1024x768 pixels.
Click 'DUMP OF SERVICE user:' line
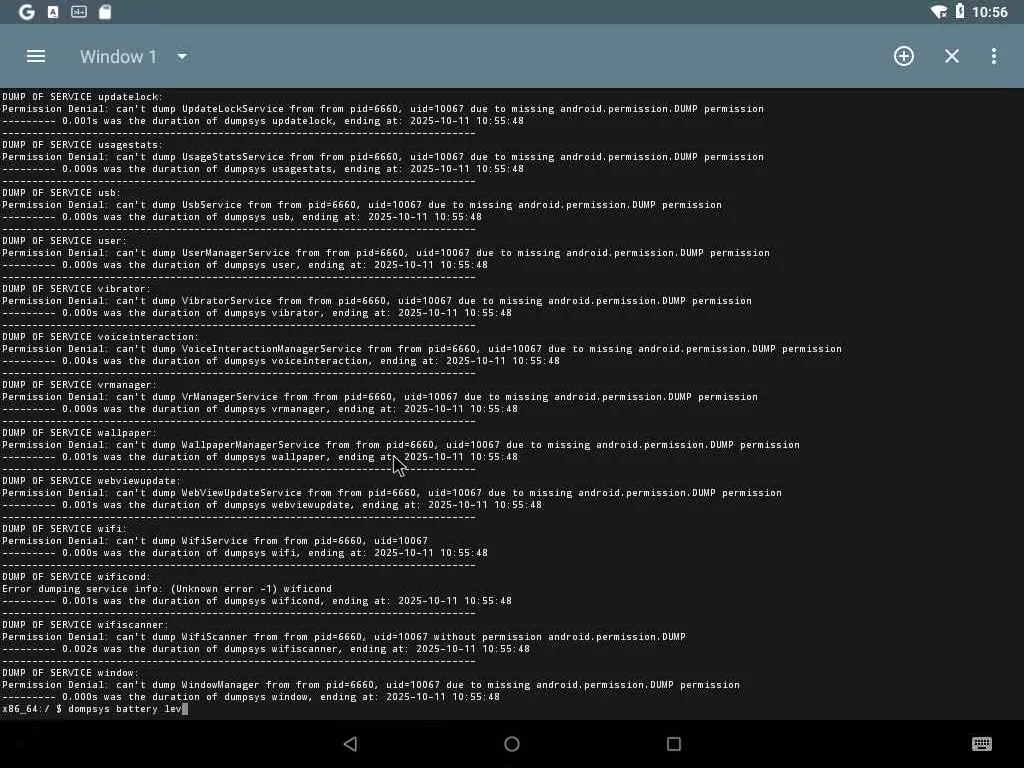coord(64,240)
